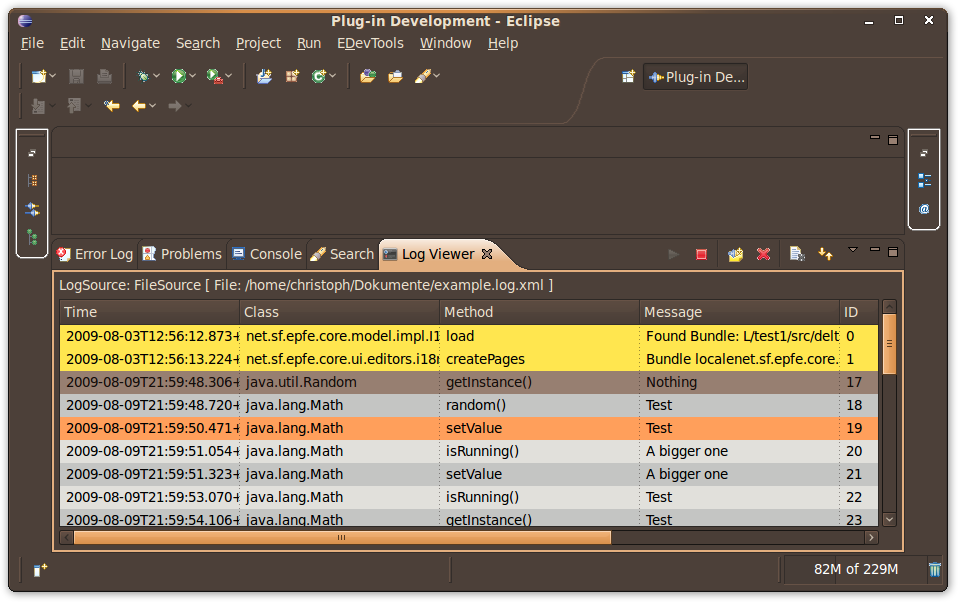
Task: Click the Time column header
Action: pyautogui.click(x=150, y=312)
